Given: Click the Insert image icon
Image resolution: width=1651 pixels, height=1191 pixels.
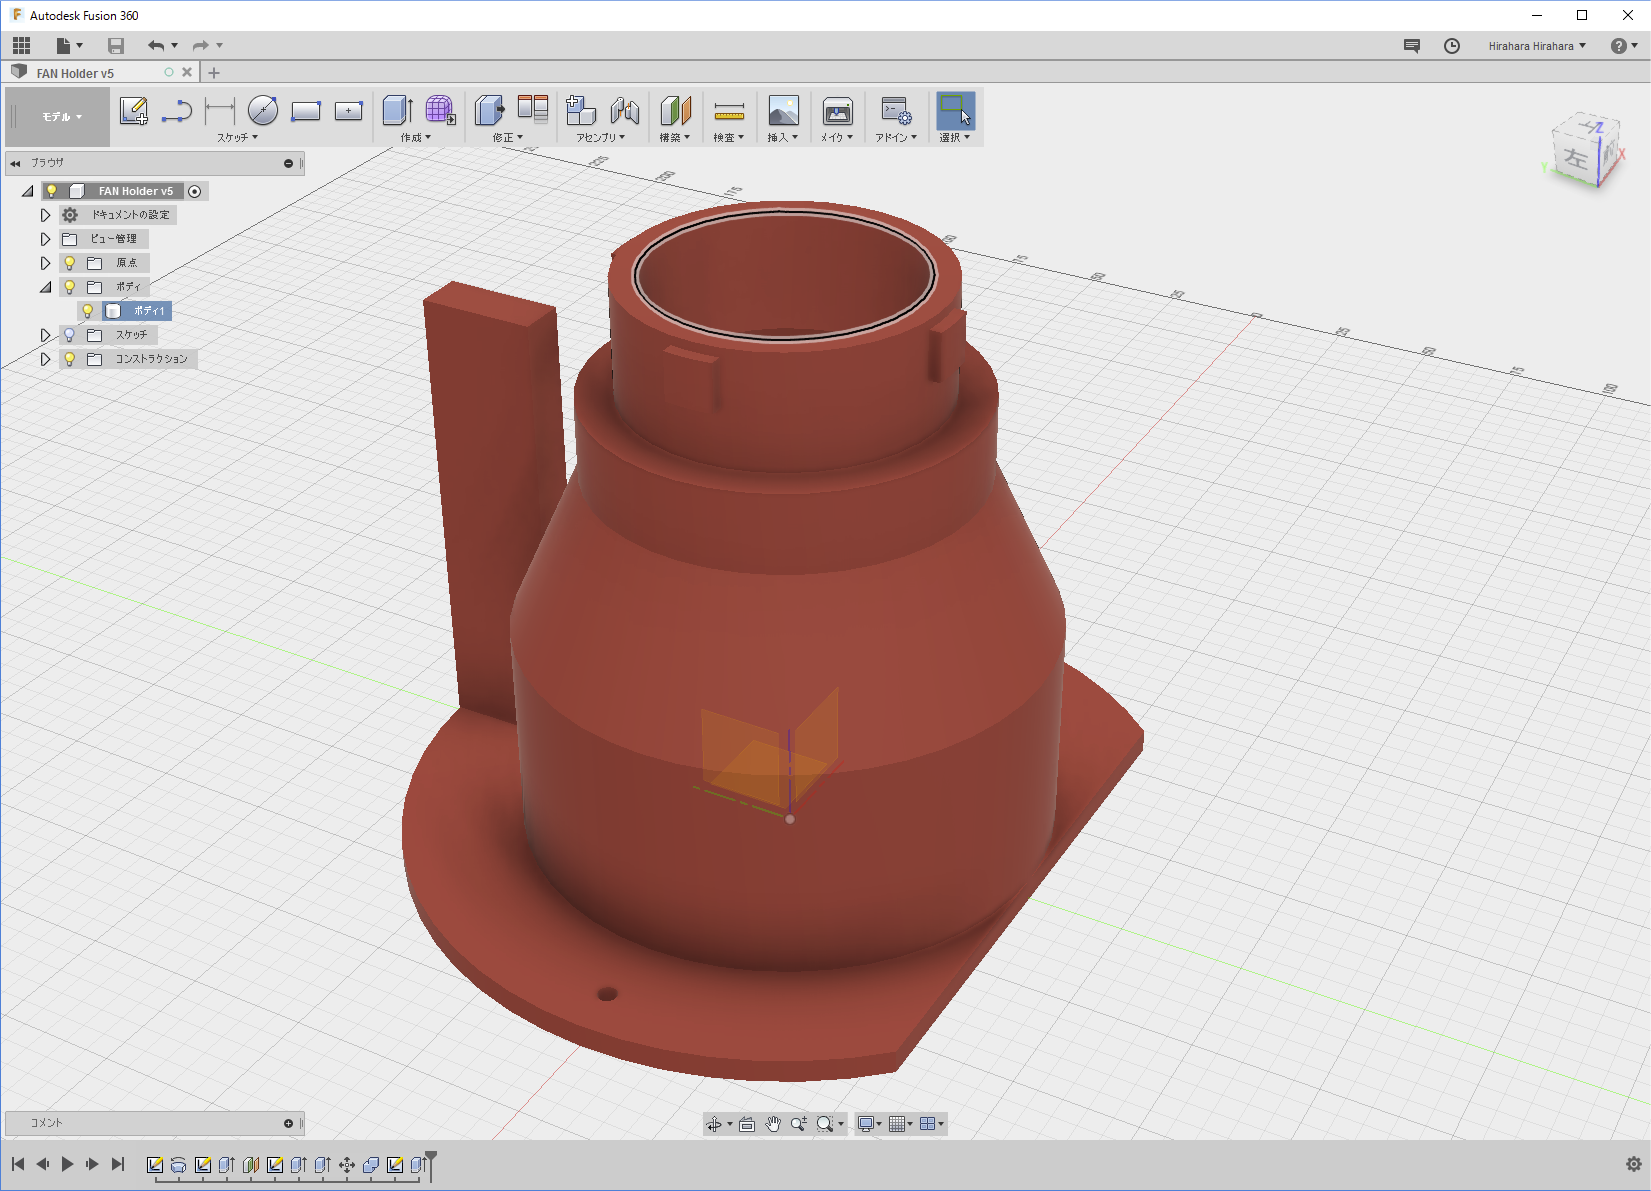Looking at the screenshot, I should coord(783,111).
